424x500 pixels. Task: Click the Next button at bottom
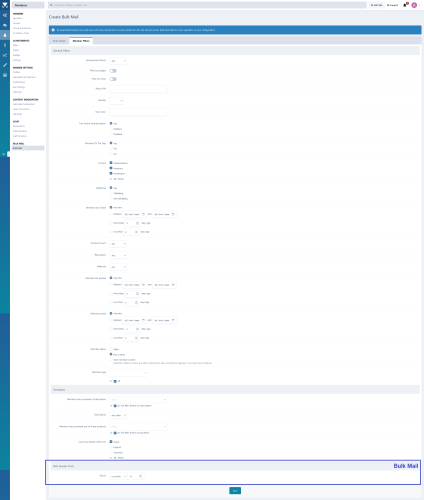coord(235,491)
